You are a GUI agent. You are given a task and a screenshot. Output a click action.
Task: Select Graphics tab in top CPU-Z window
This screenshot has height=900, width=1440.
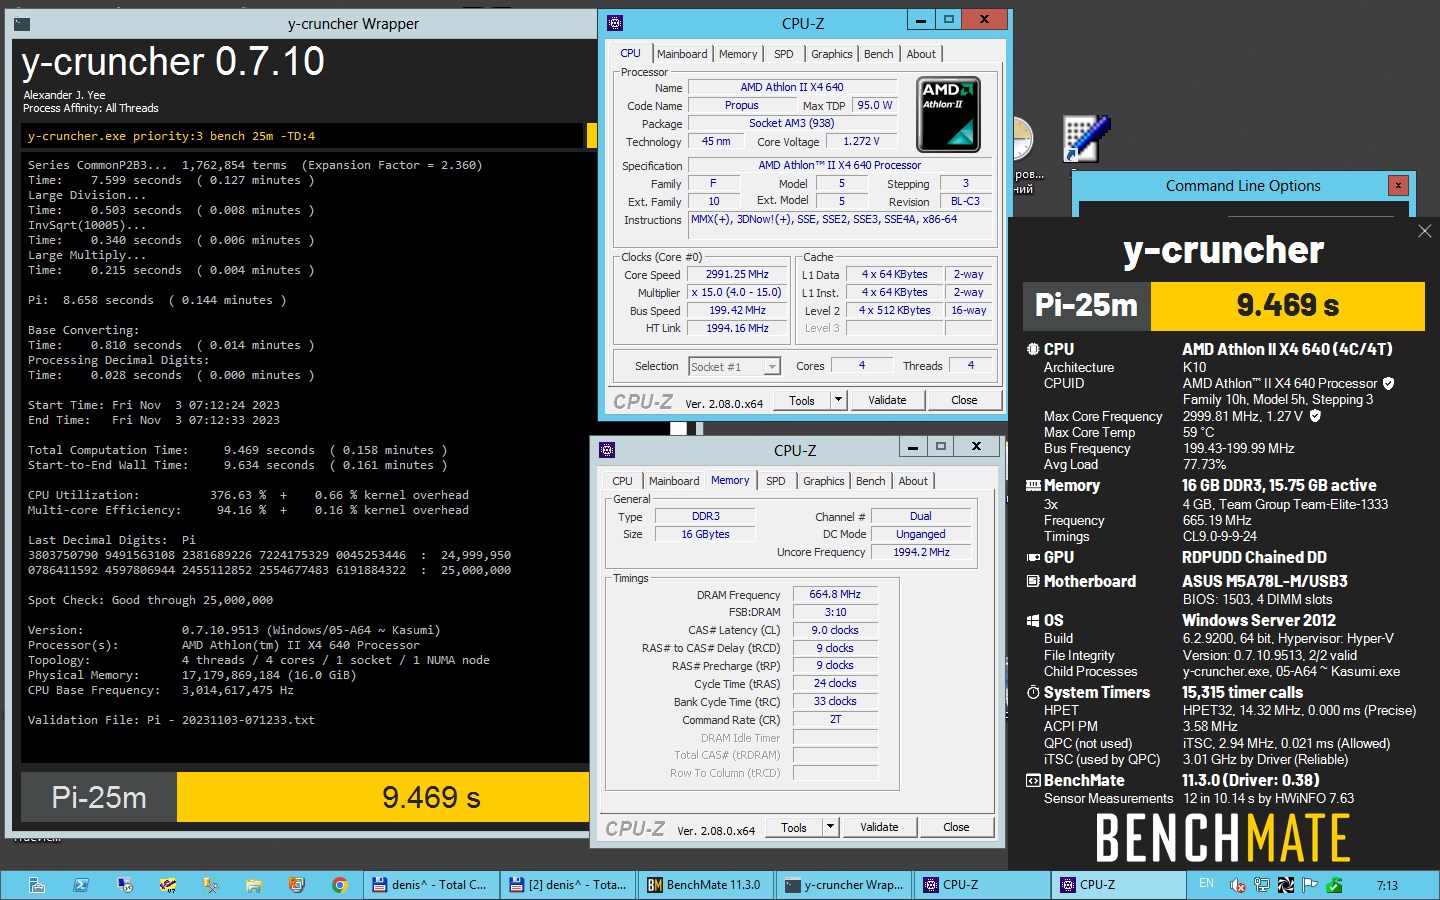(832, 54)
